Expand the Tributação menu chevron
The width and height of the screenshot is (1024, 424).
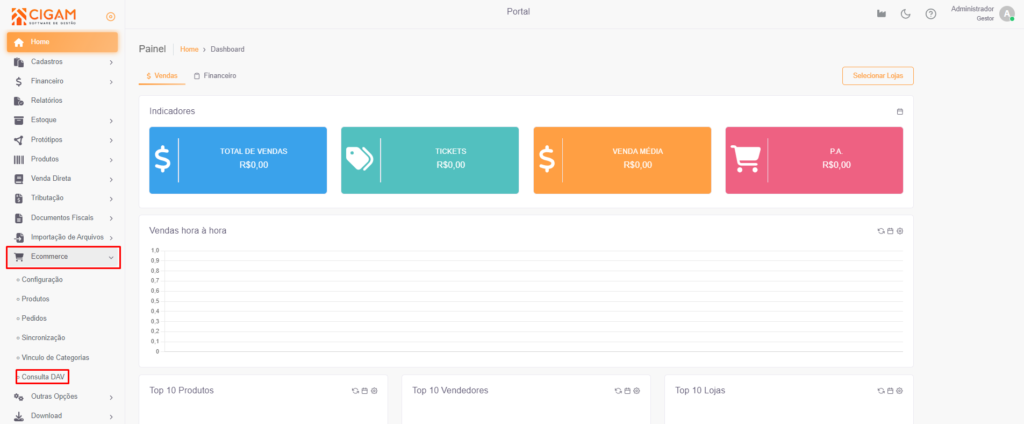click(x=111, y=199)
